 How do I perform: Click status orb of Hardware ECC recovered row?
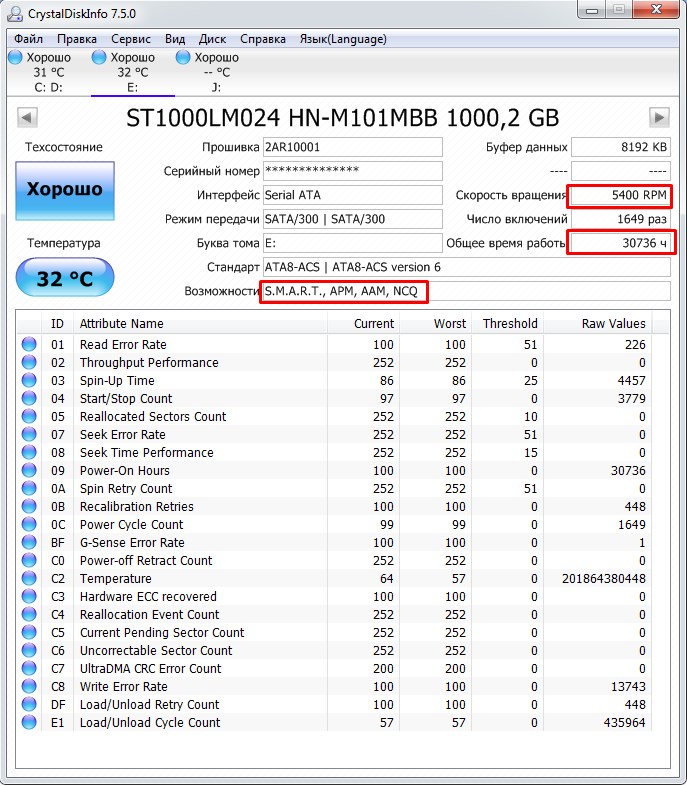(29, 597)
